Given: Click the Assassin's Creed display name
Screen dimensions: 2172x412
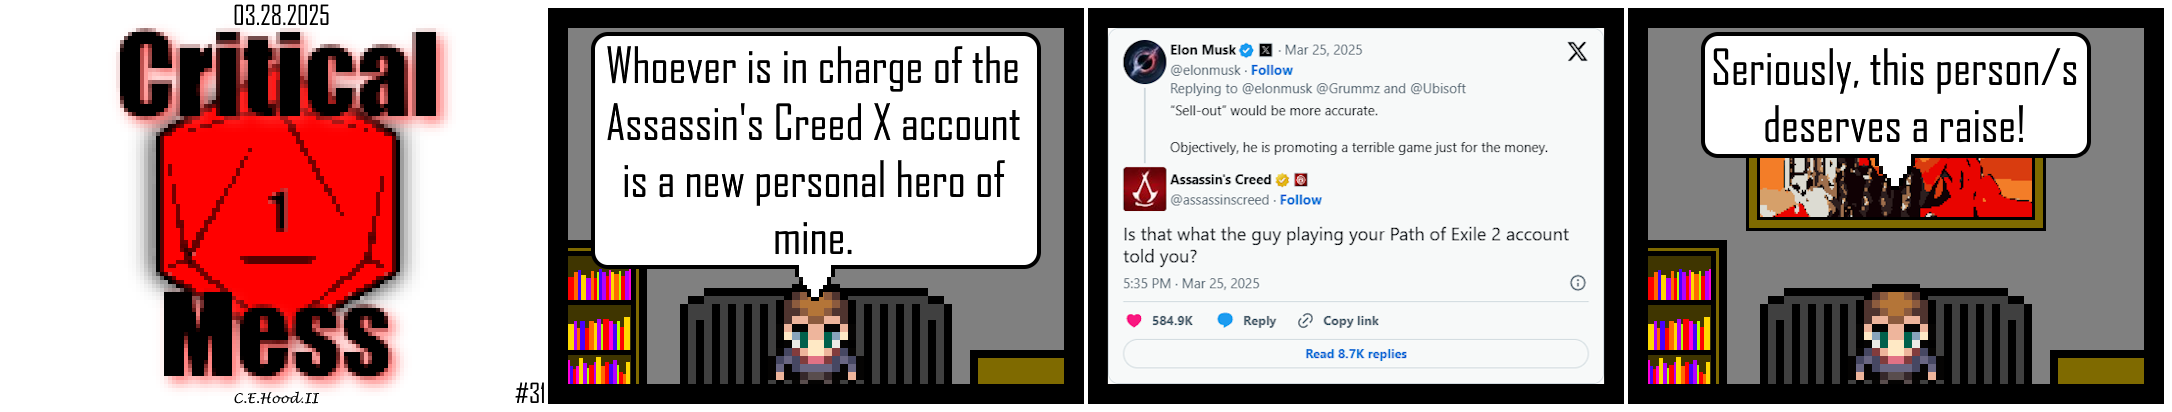Looking at the screenshot, I should (x=1220, y=180).
